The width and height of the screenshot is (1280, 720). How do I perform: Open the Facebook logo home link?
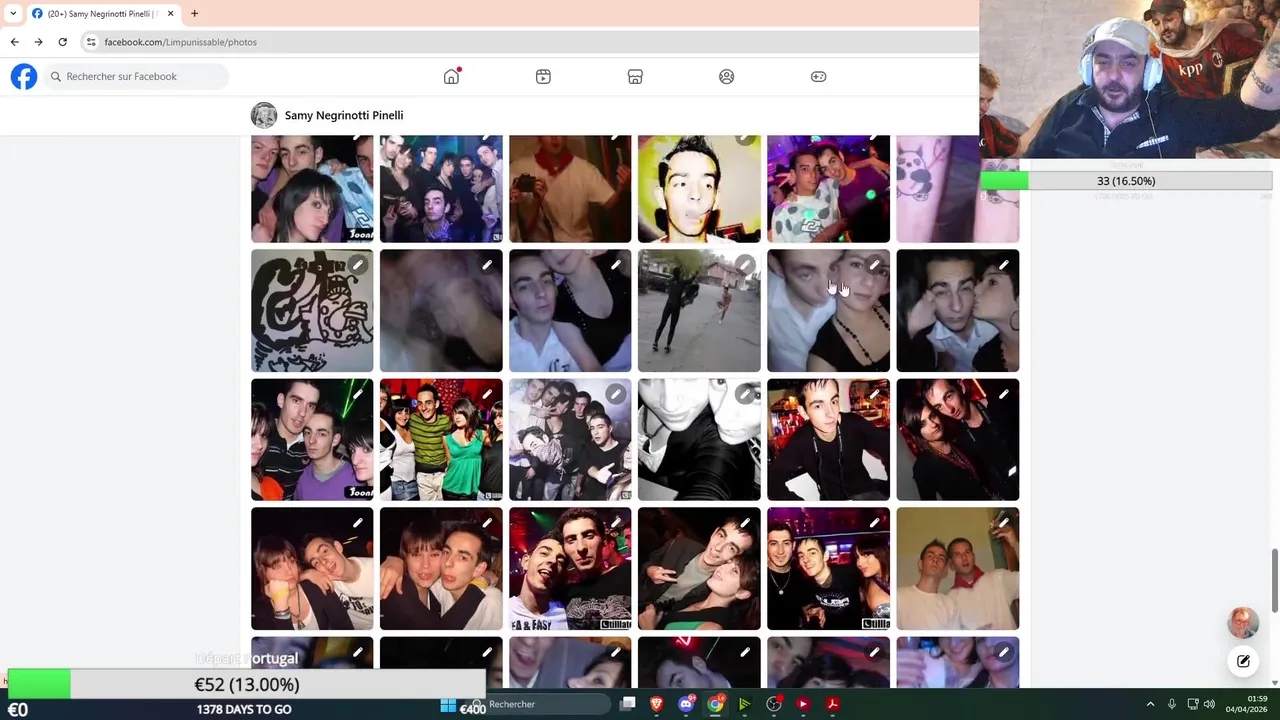pos(24,76)
